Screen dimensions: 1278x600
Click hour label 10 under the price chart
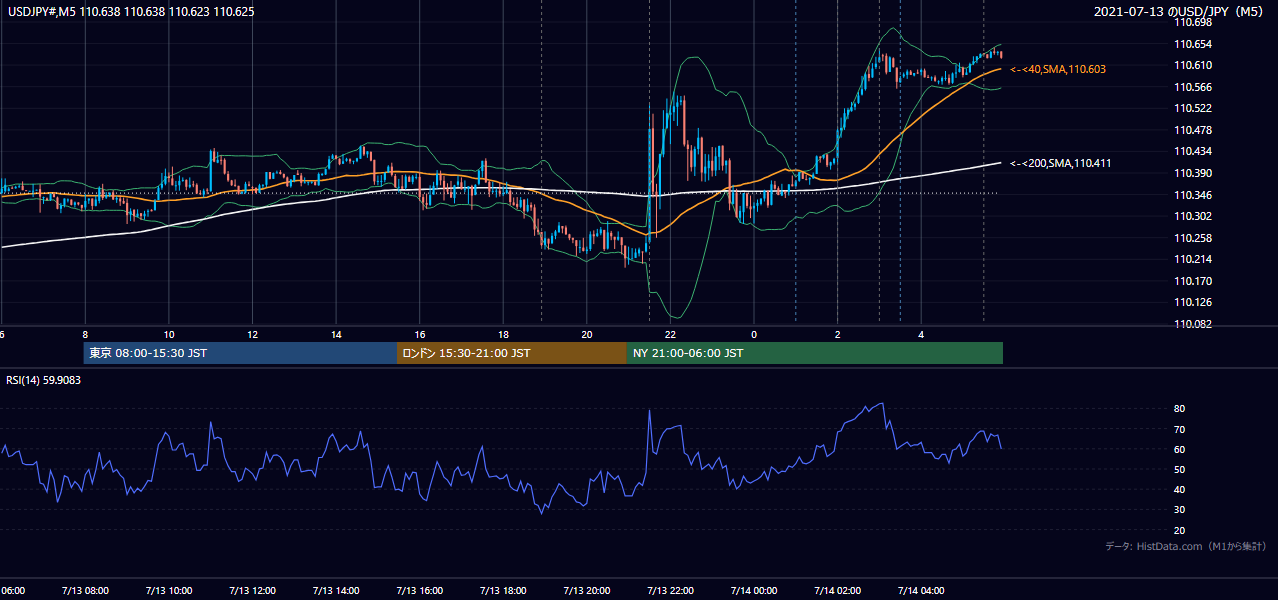pyautogui.click(x=169, y=334)
